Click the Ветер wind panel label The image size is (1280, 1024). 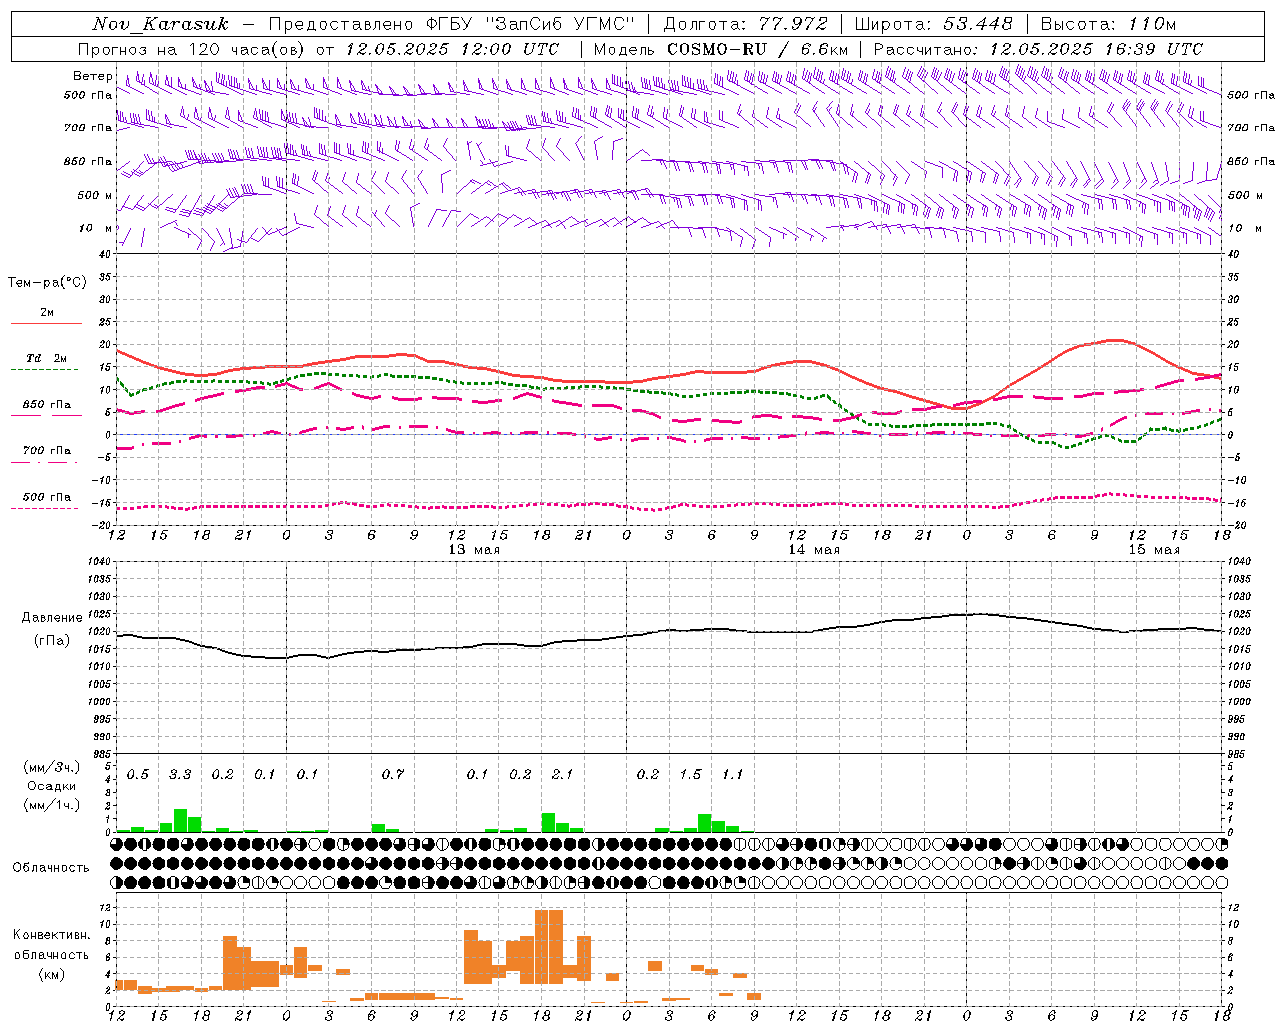tap(92, 76)
